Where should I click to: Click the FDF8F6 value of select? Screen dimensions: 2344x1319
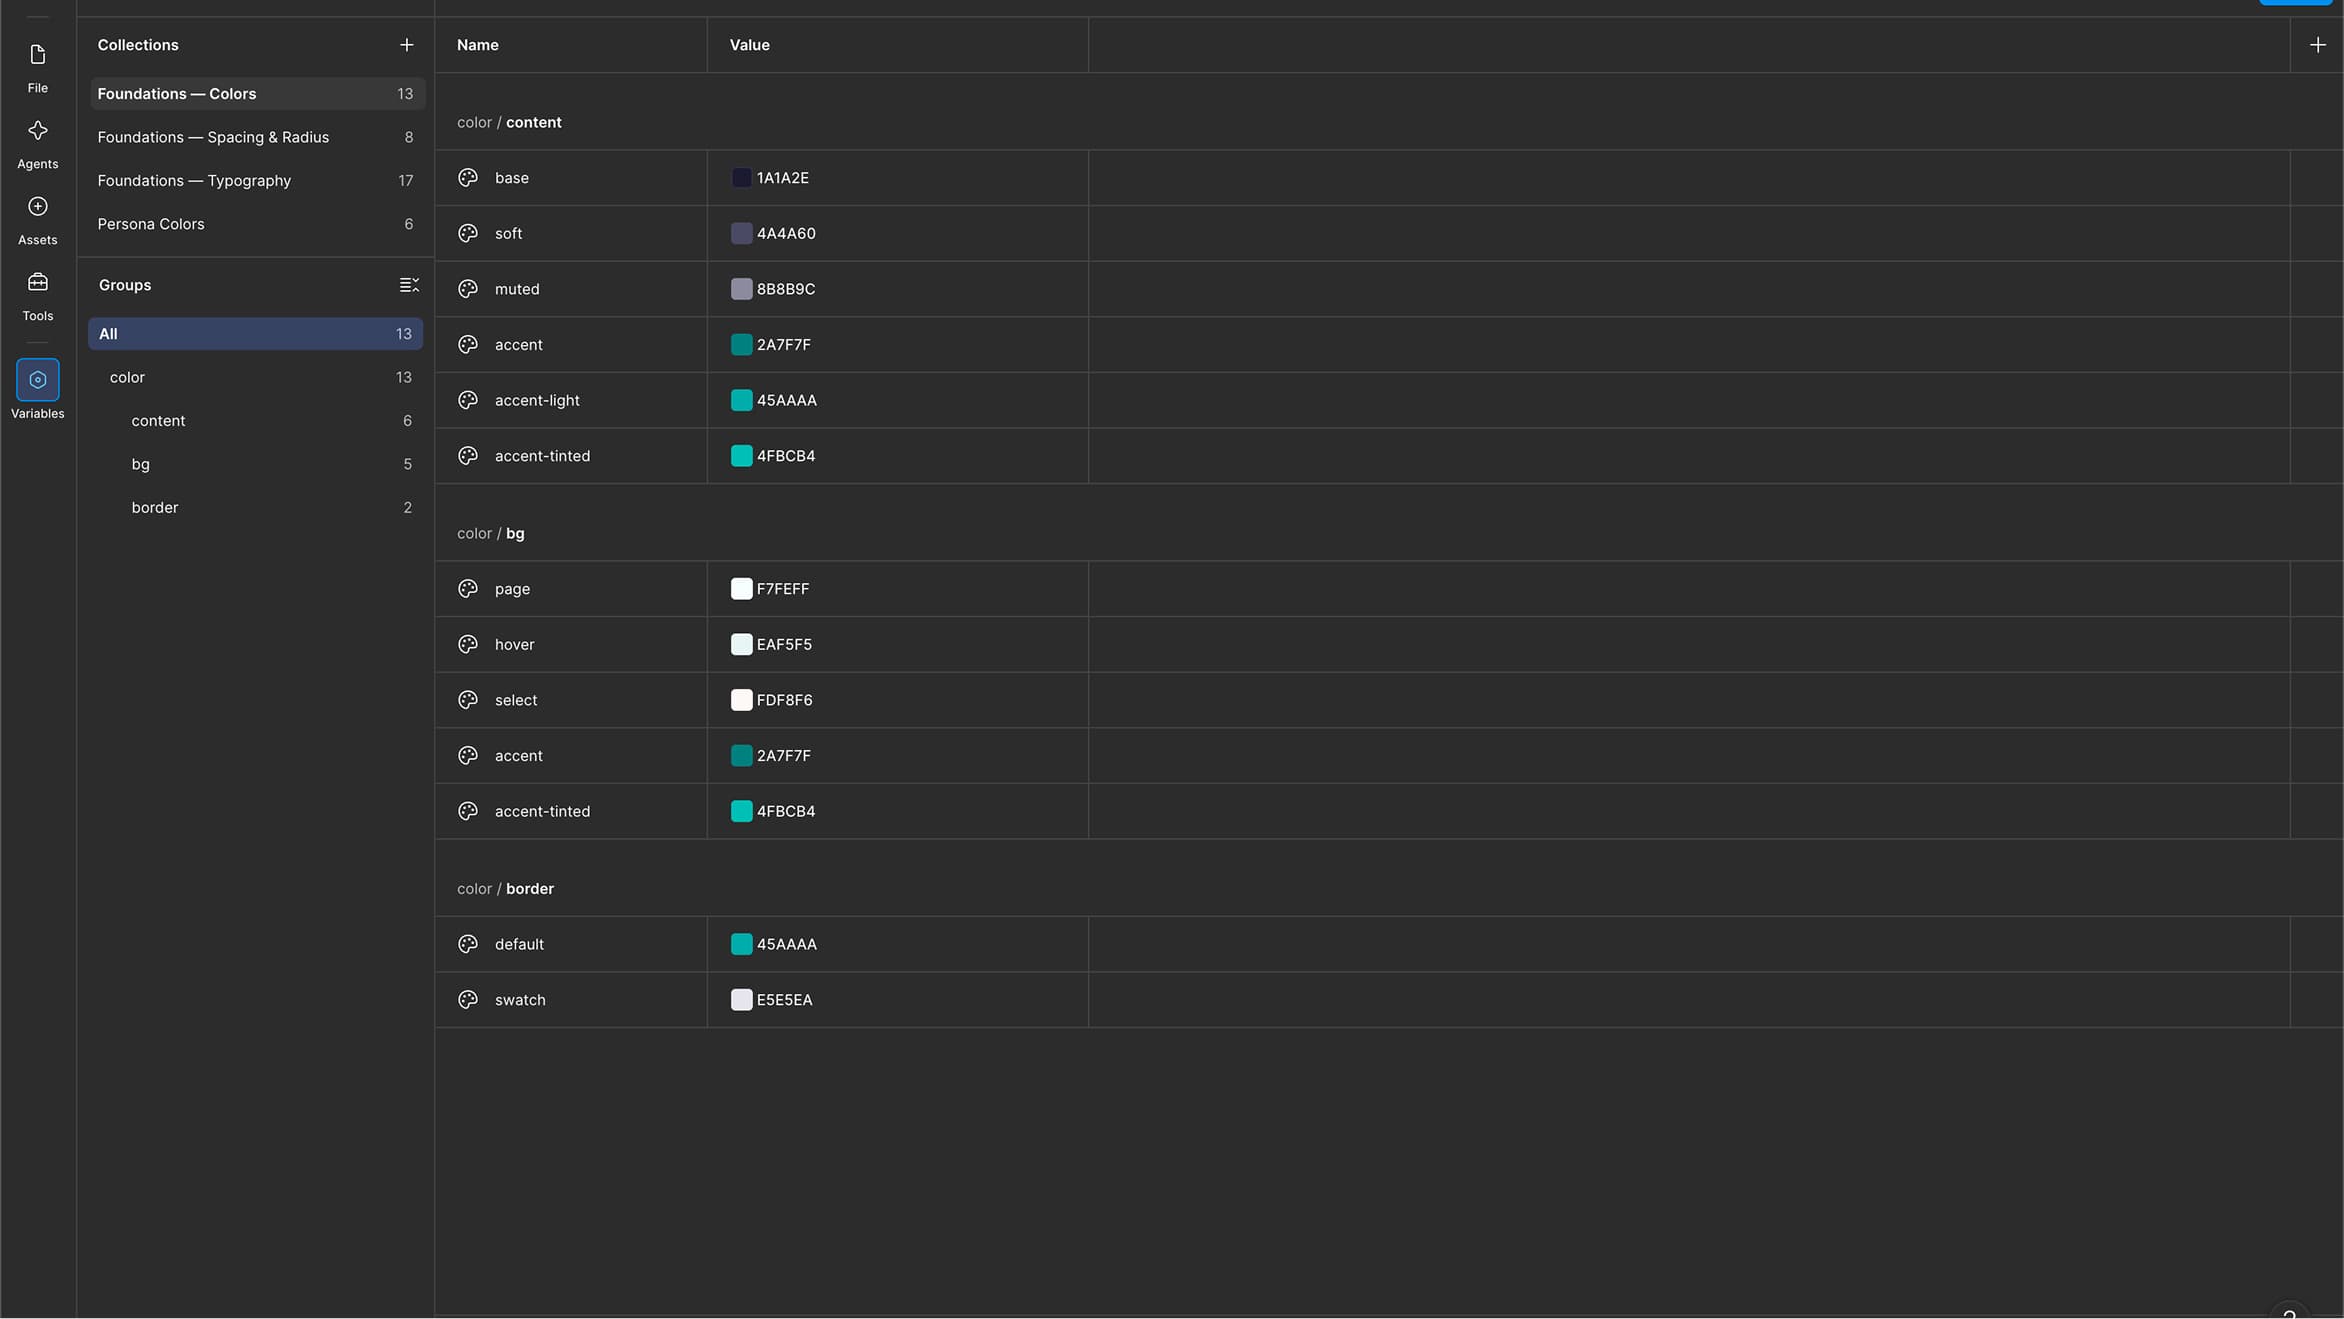coord(784,700)
